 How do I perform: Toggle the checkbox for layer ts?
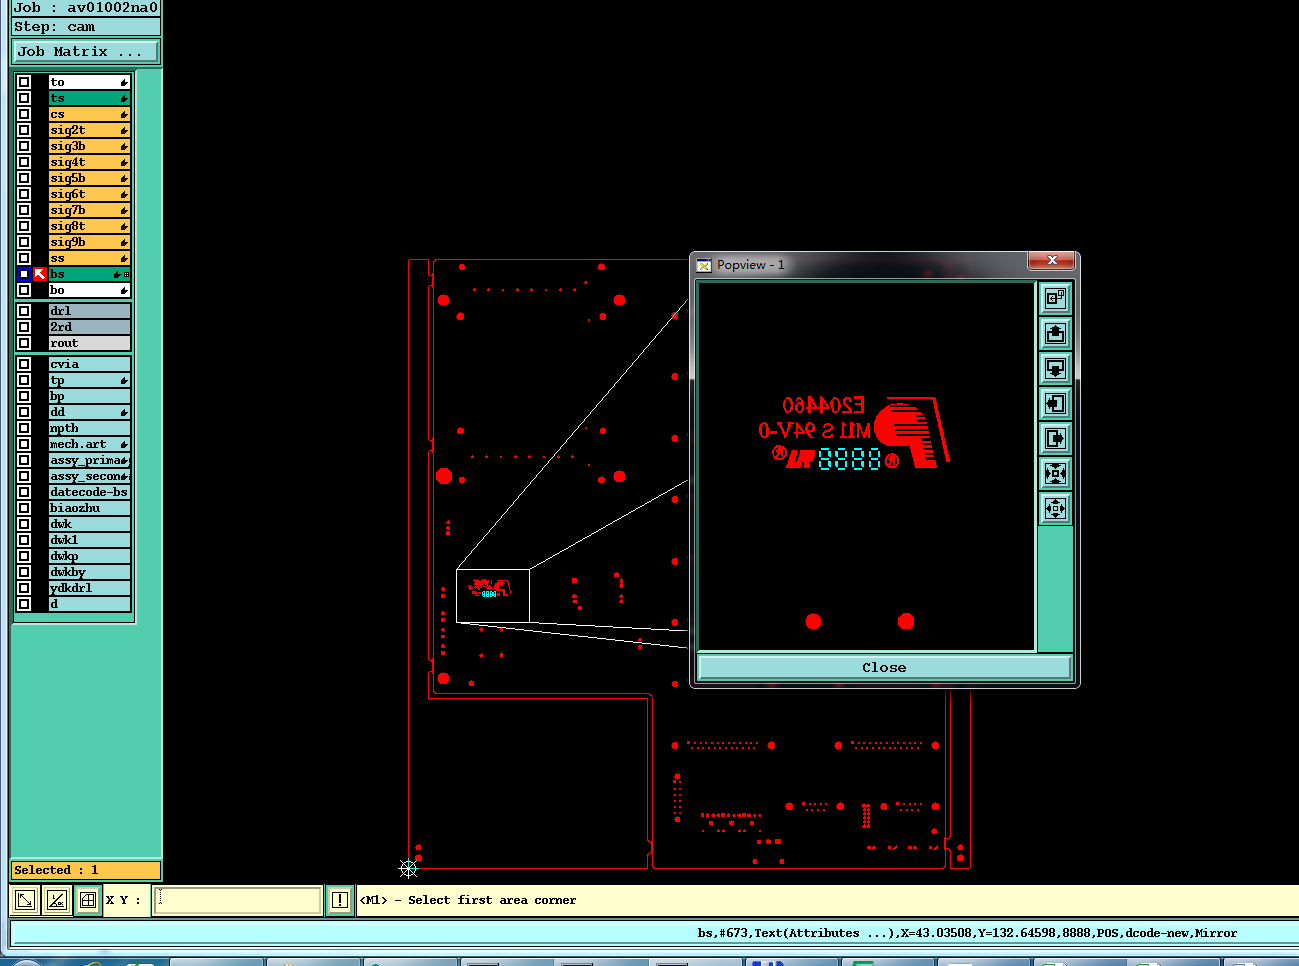coord(24,98)
